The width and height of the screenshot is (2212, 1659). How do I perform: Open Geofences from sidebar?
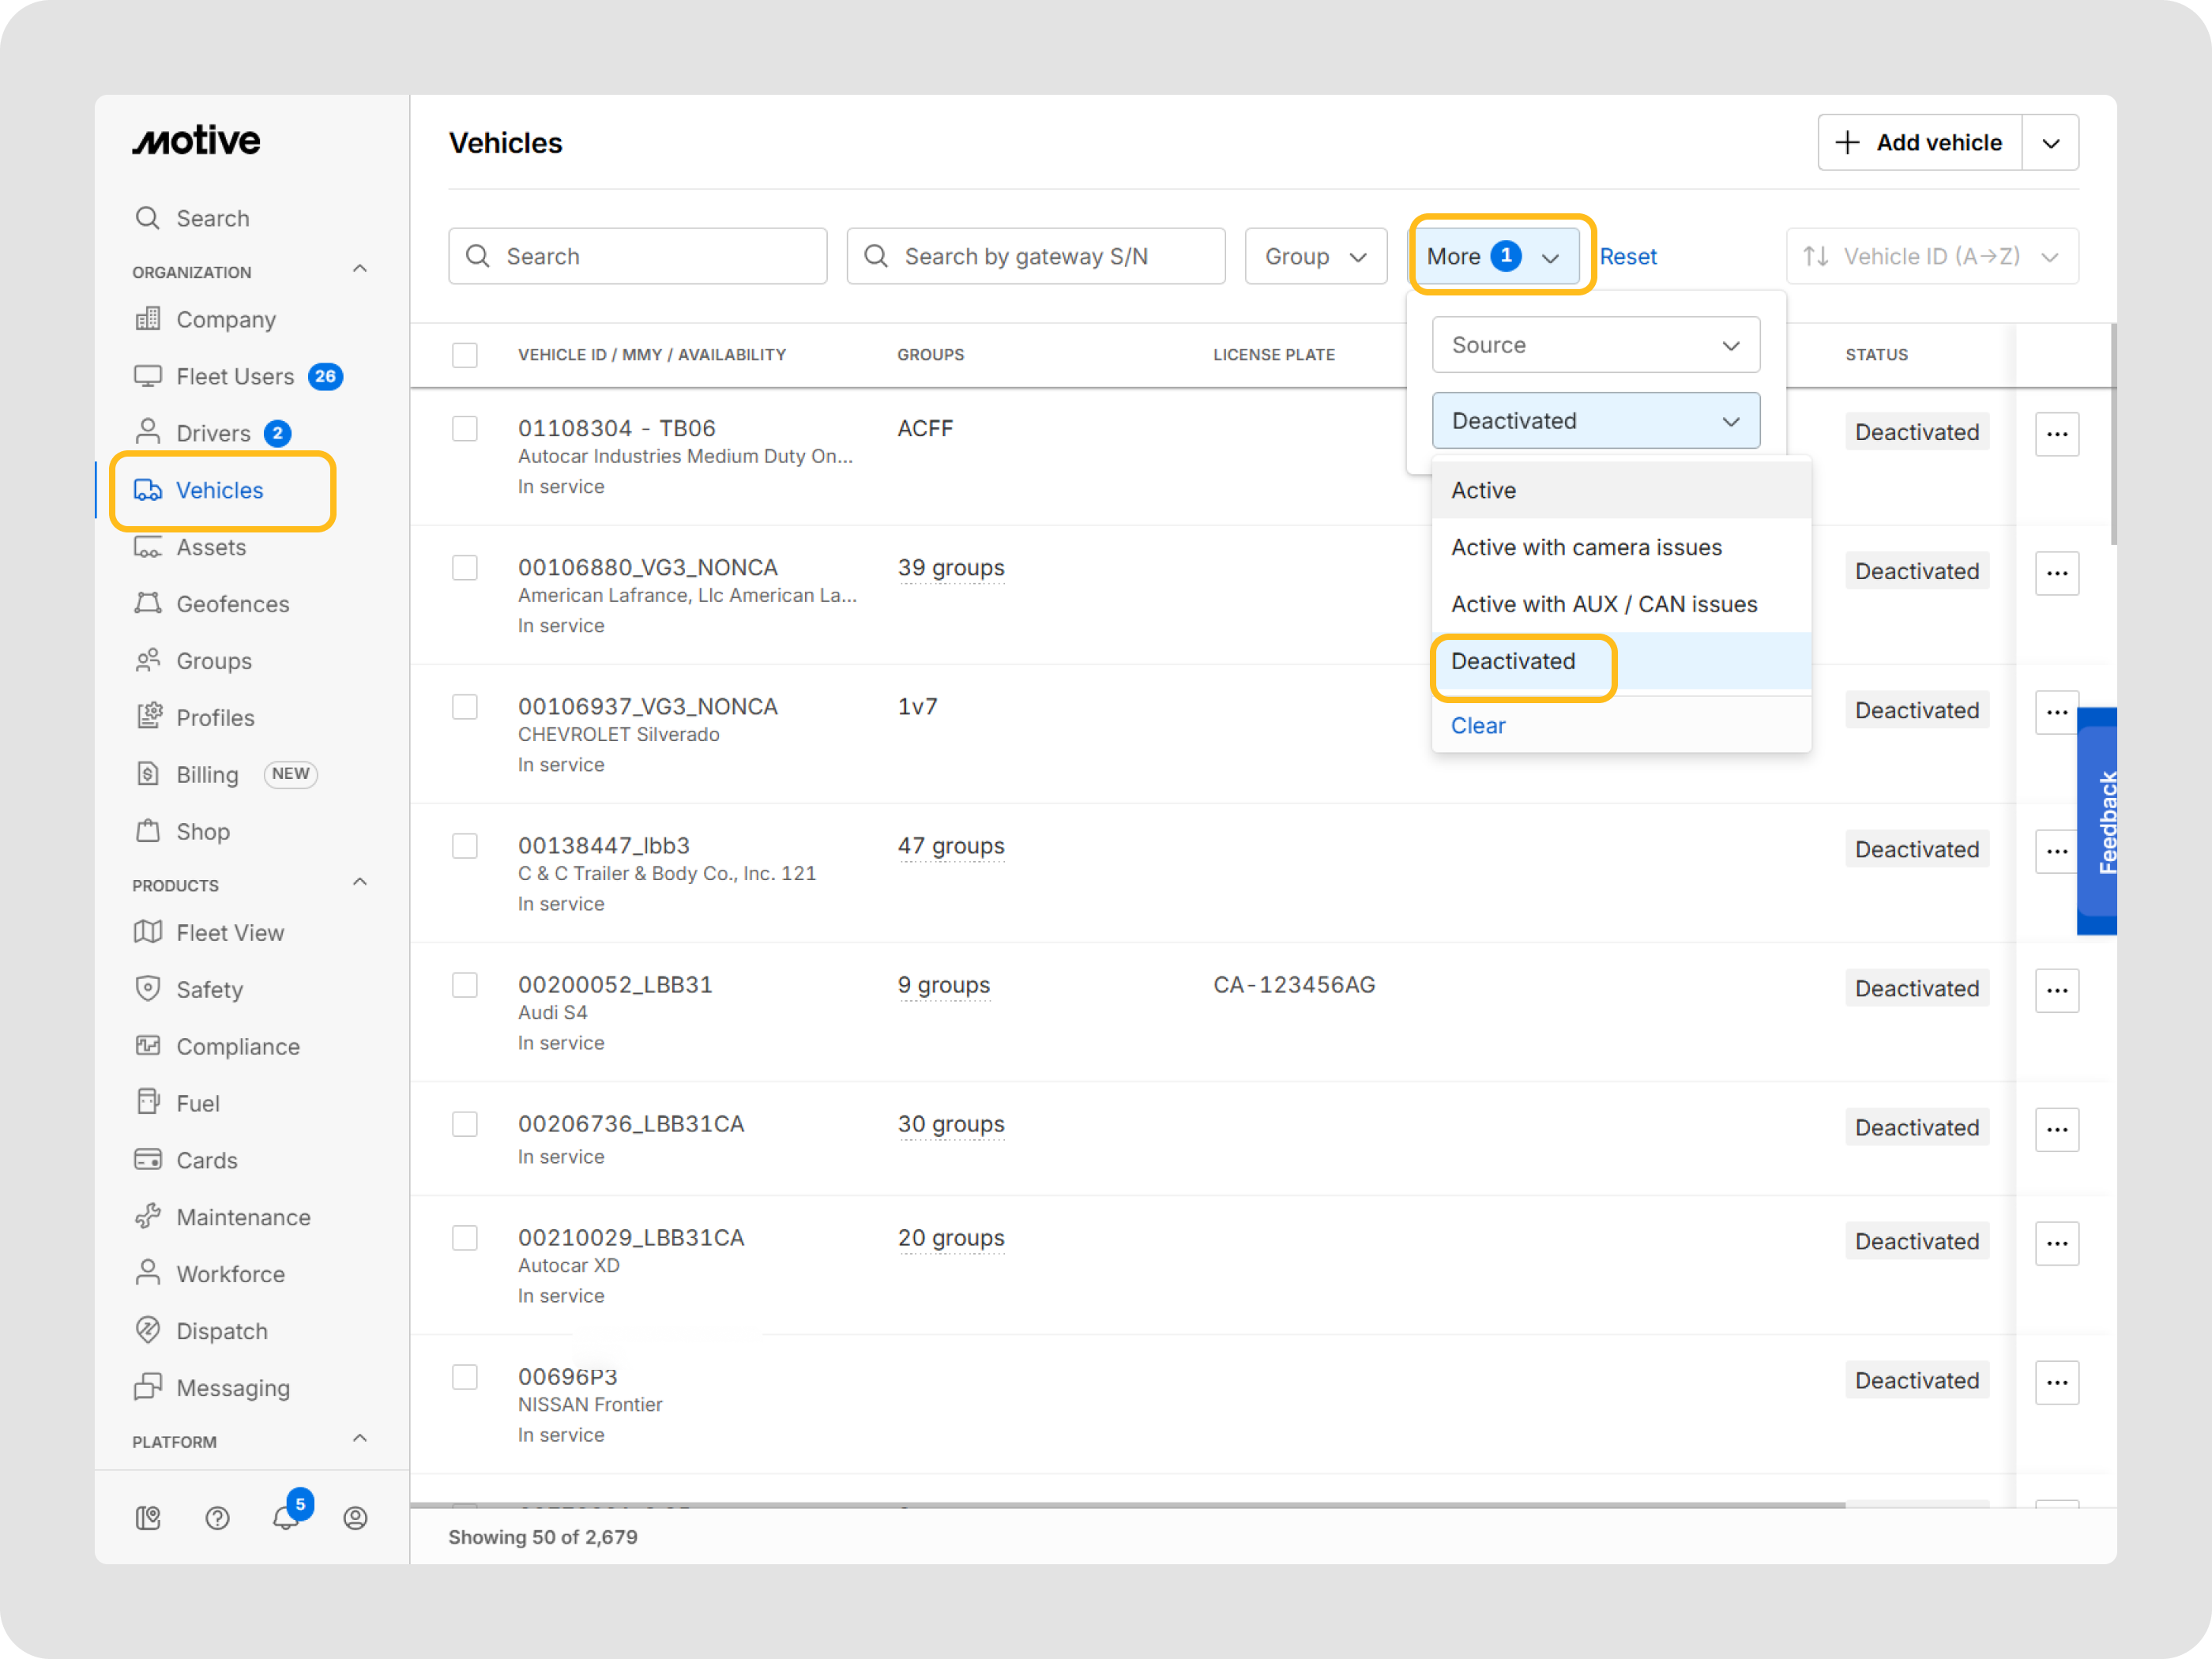232,604
